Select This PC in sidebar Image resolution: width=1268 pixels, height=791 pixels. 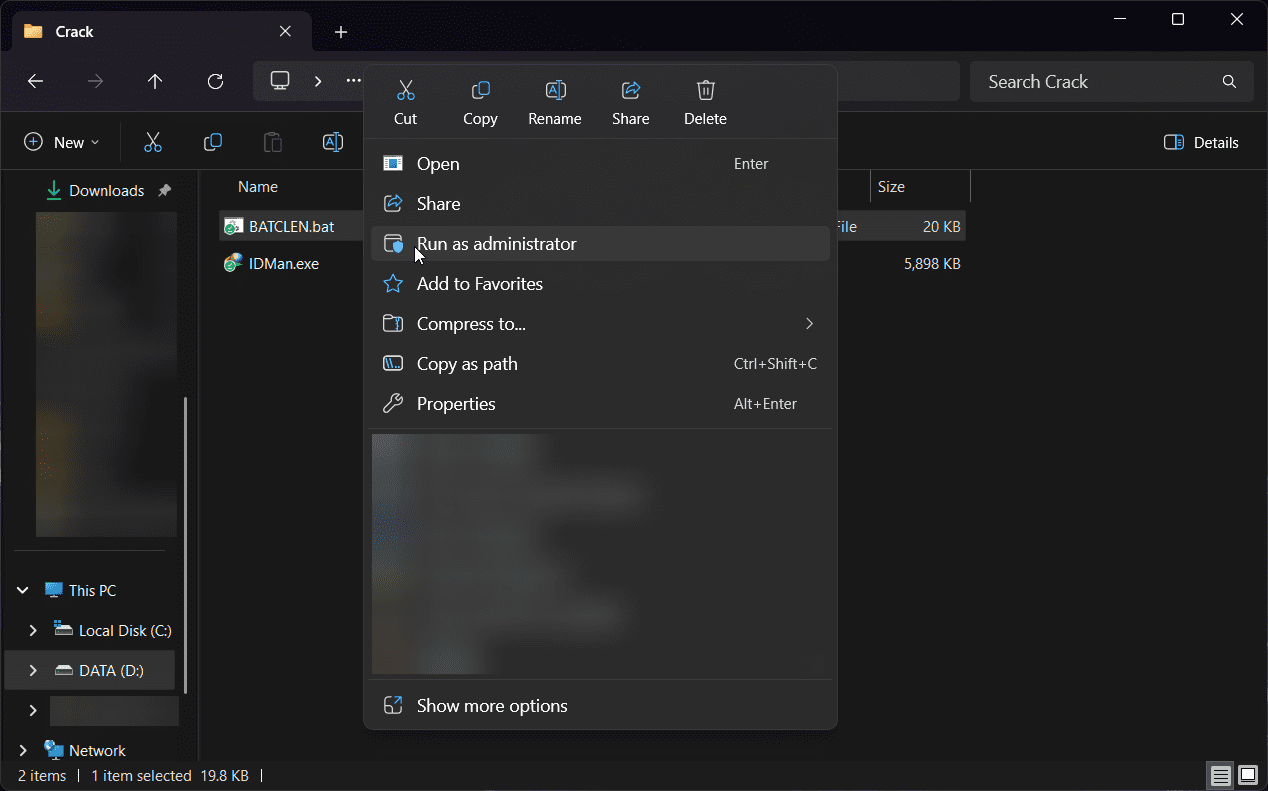92,591
